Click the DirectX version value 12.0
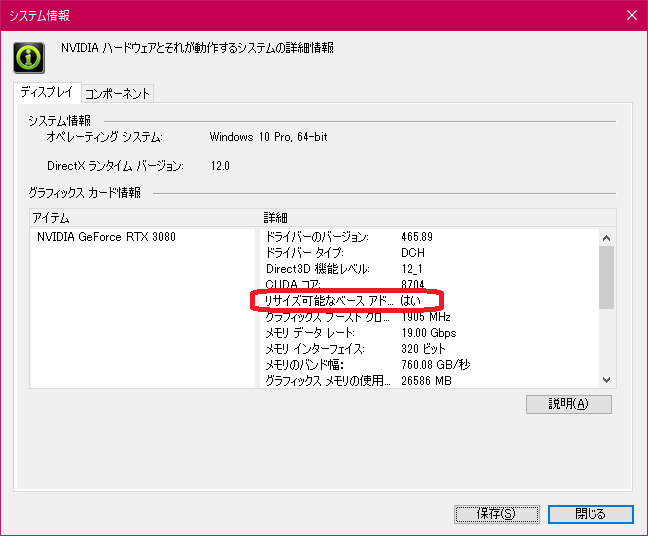Viewport: 648px width, 536px height. point(220,166)
